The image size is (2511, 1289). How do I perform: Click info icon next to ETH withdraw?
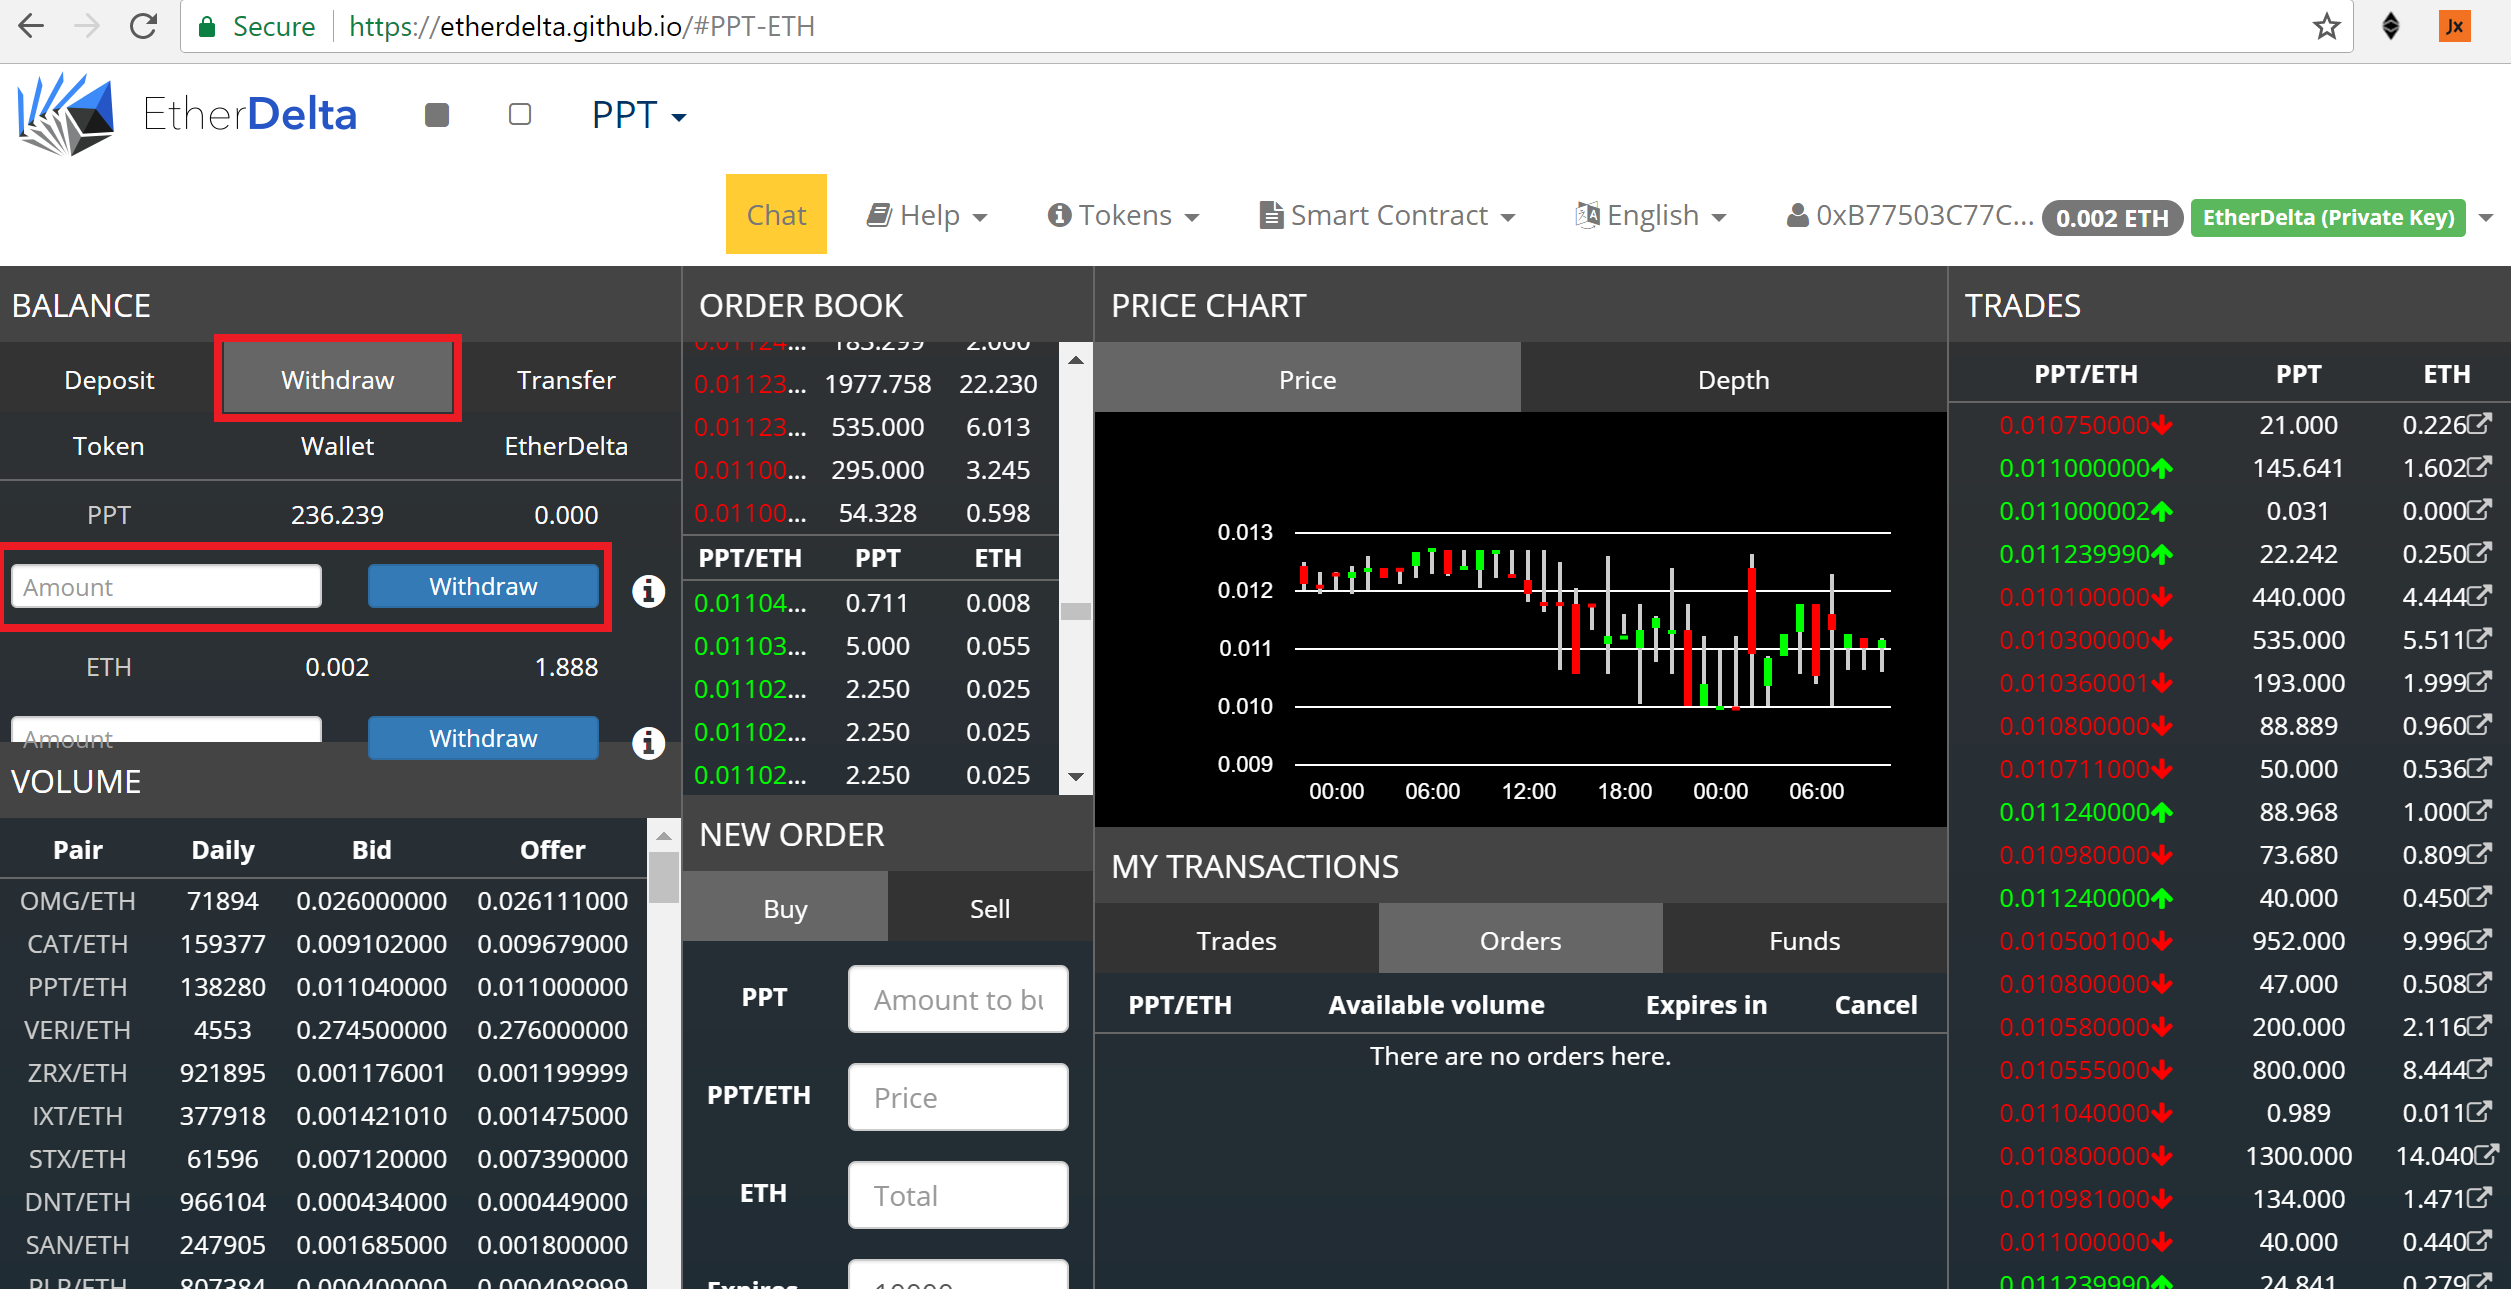pyautogui.click(x=648, y=742)
